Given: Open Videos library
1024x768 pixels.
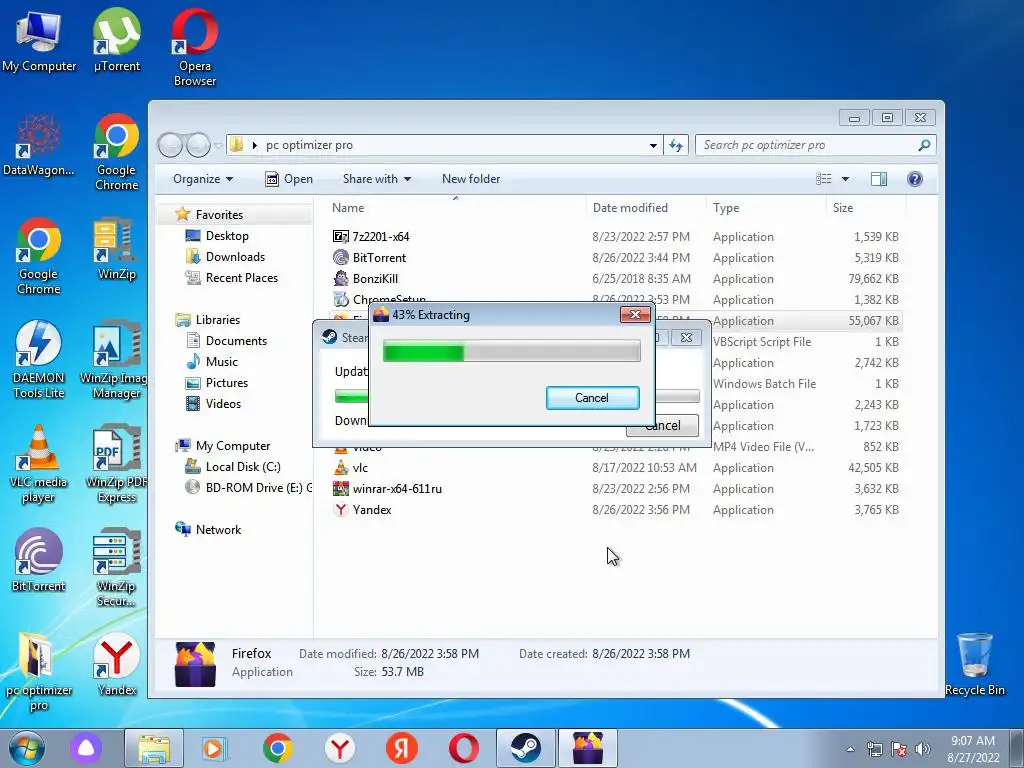Looking at the screenshot, I should tap(223, 404).
